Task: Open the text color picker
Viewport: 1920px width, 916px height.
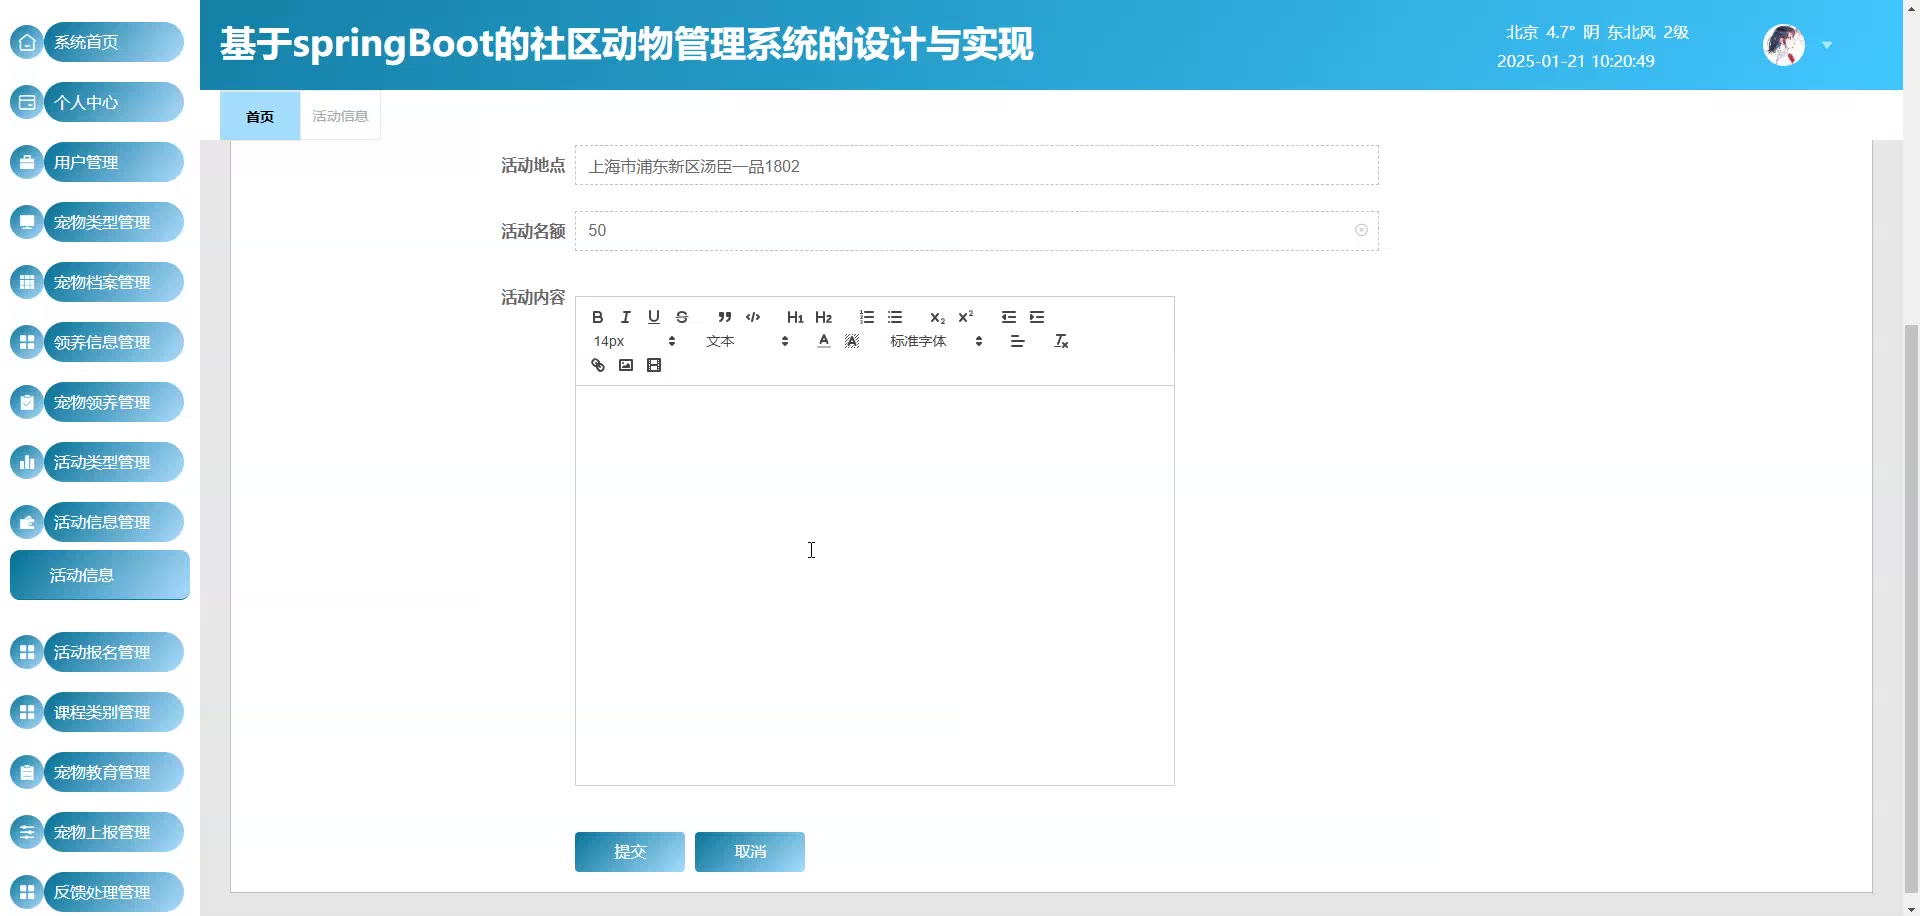Action: tap(823, 341)
